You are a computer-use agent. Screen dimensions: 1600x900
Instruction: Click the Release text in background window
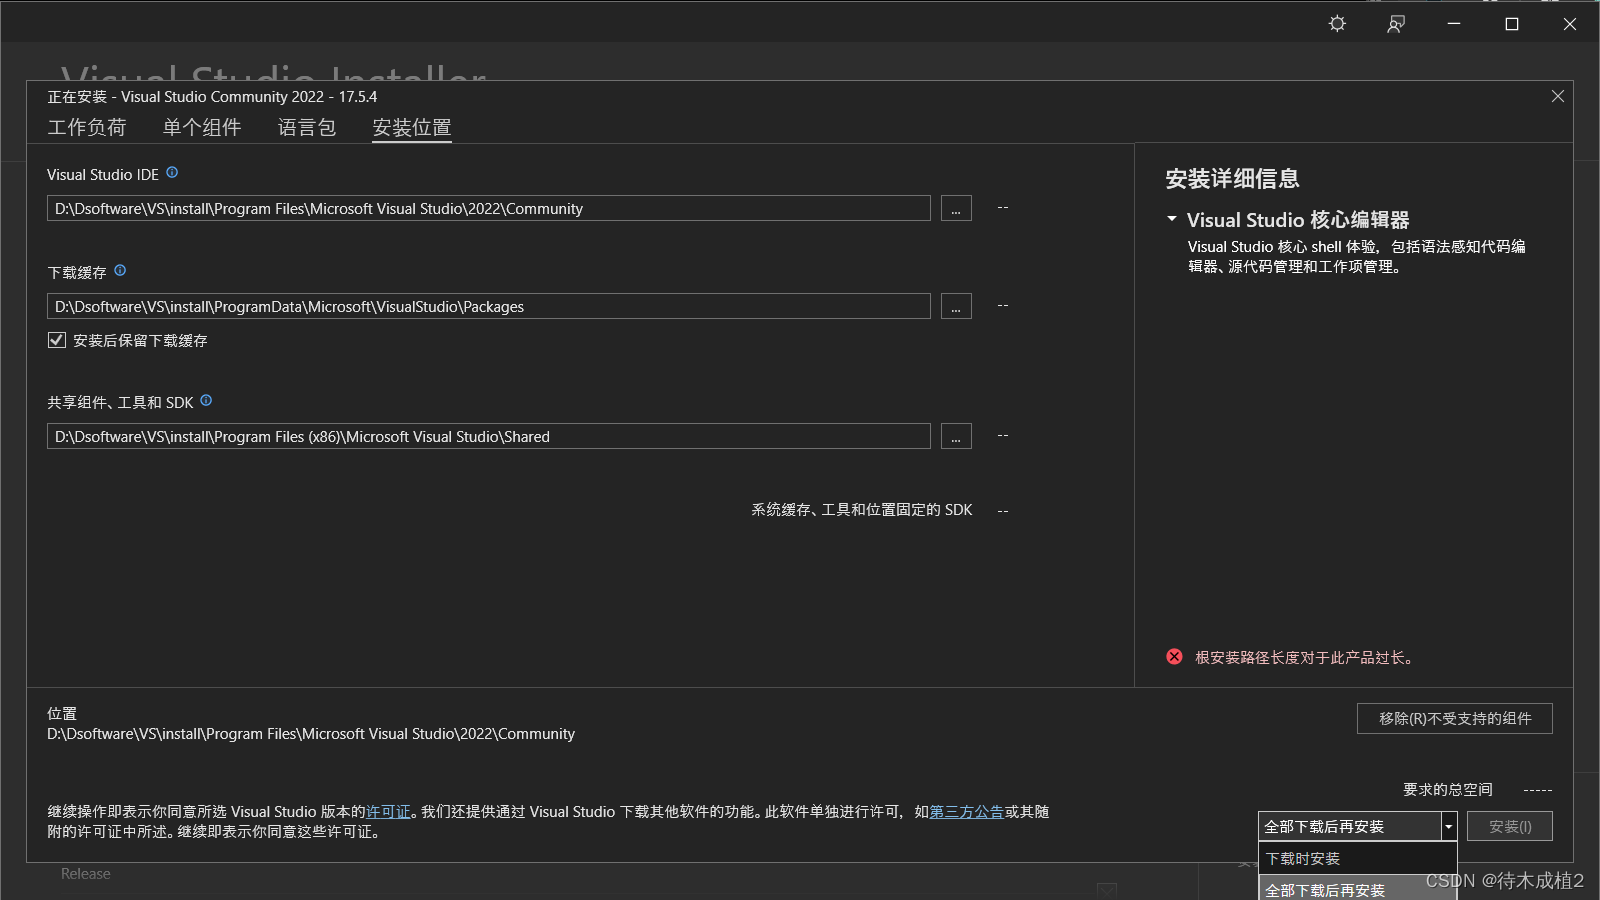click(86, 874)
